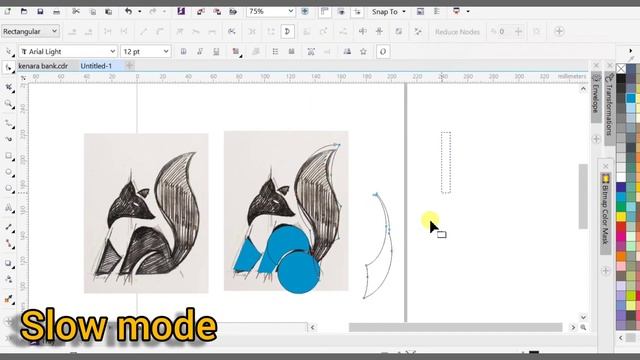Switch to the Untitled-1 document tab
640x360 pixels.
96,66
